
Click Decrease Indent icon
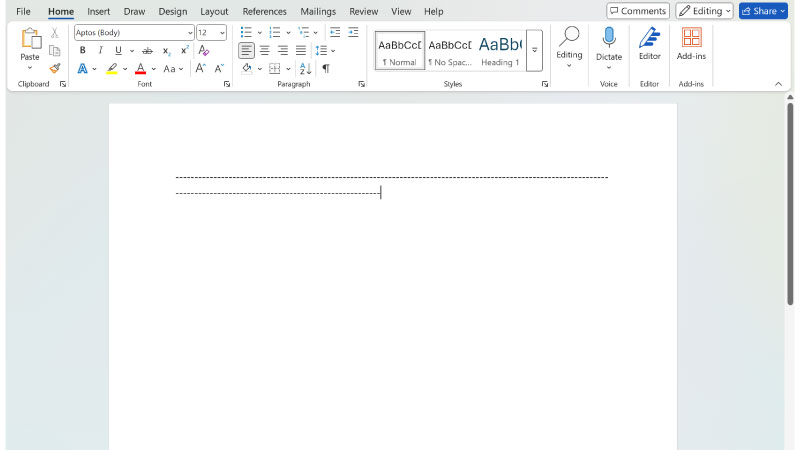[335, 33]
